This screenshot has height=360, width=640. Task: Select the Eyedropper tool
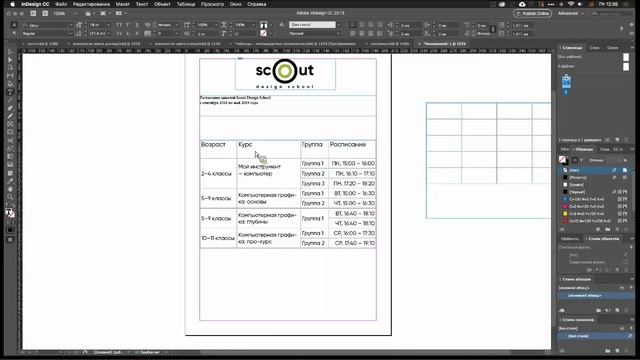pos(10,181)
